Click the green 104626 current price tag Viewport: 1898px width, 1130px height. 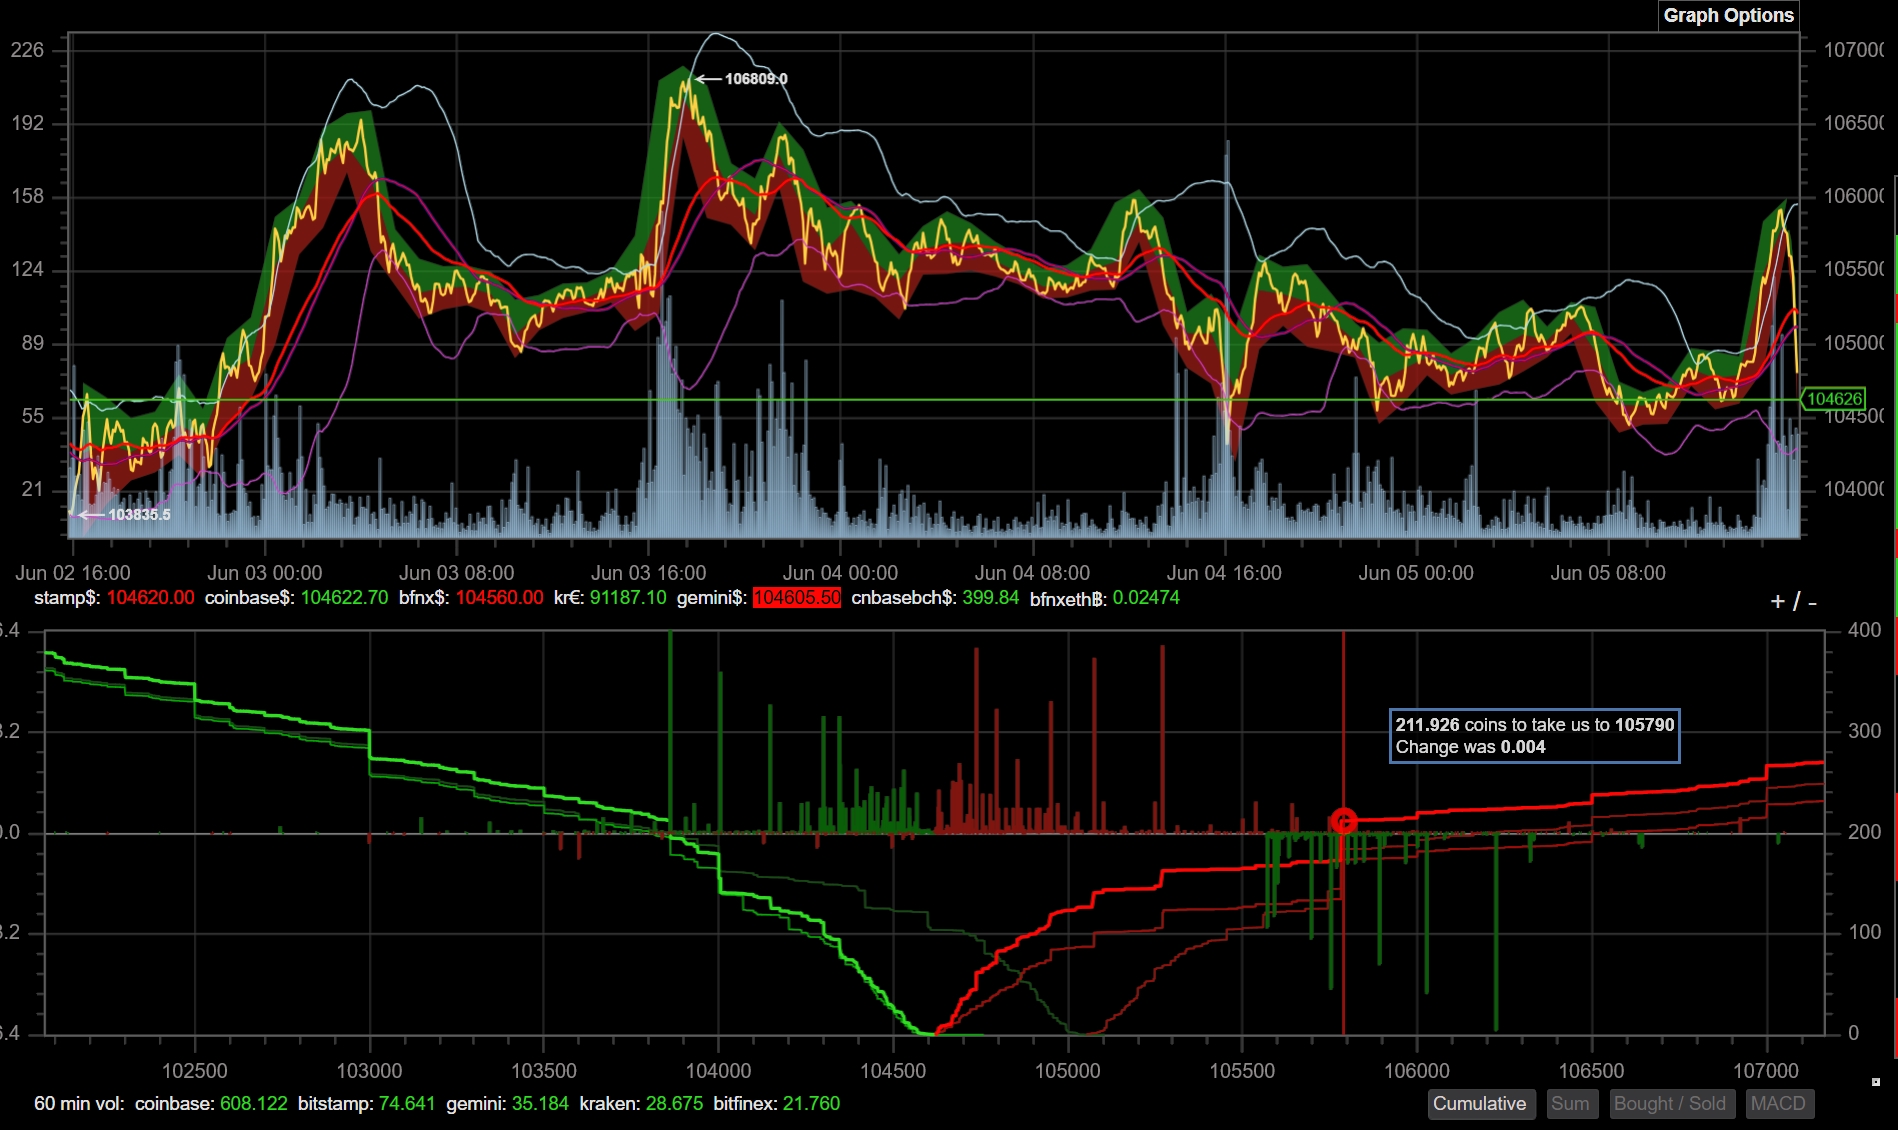pos(1833,399)
